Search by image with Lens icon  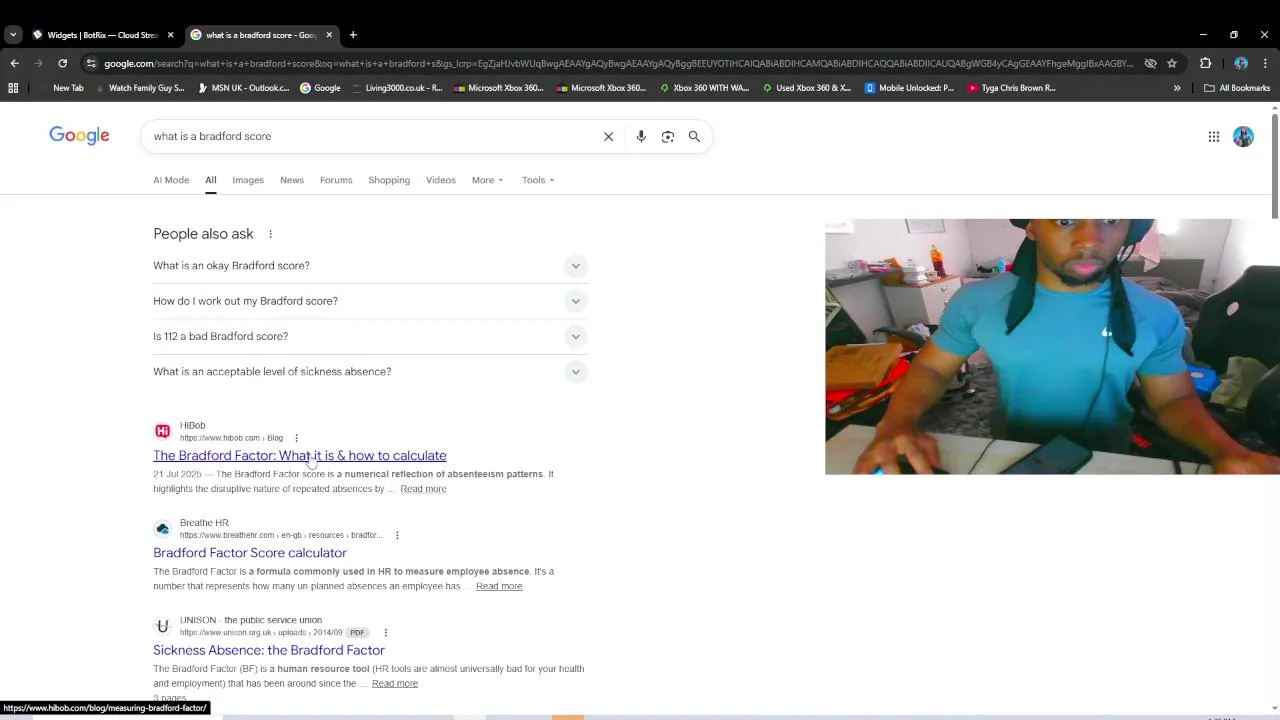click(668, 136)
